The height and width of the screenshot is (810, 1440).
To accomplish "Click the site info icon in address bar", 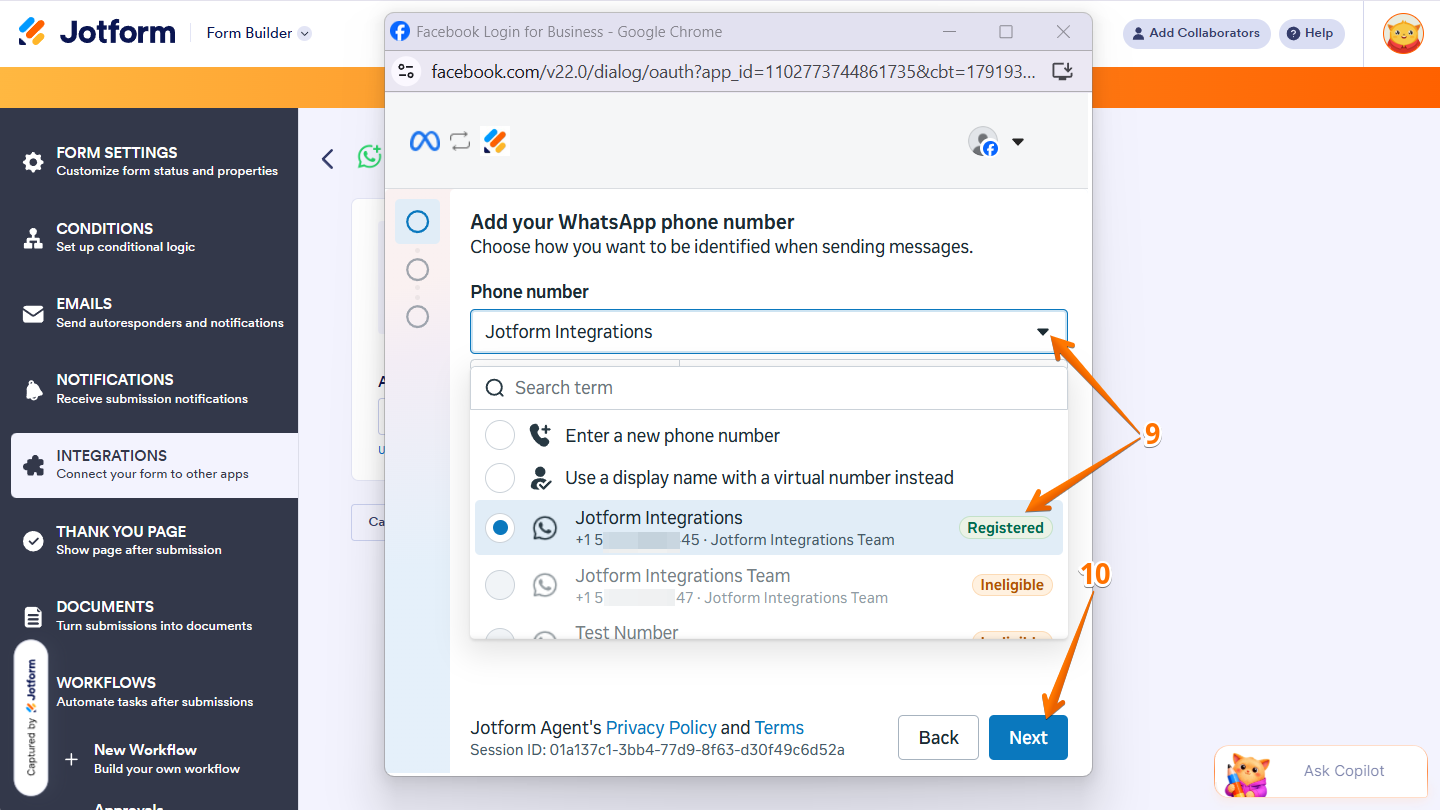I will coord(406,71).
